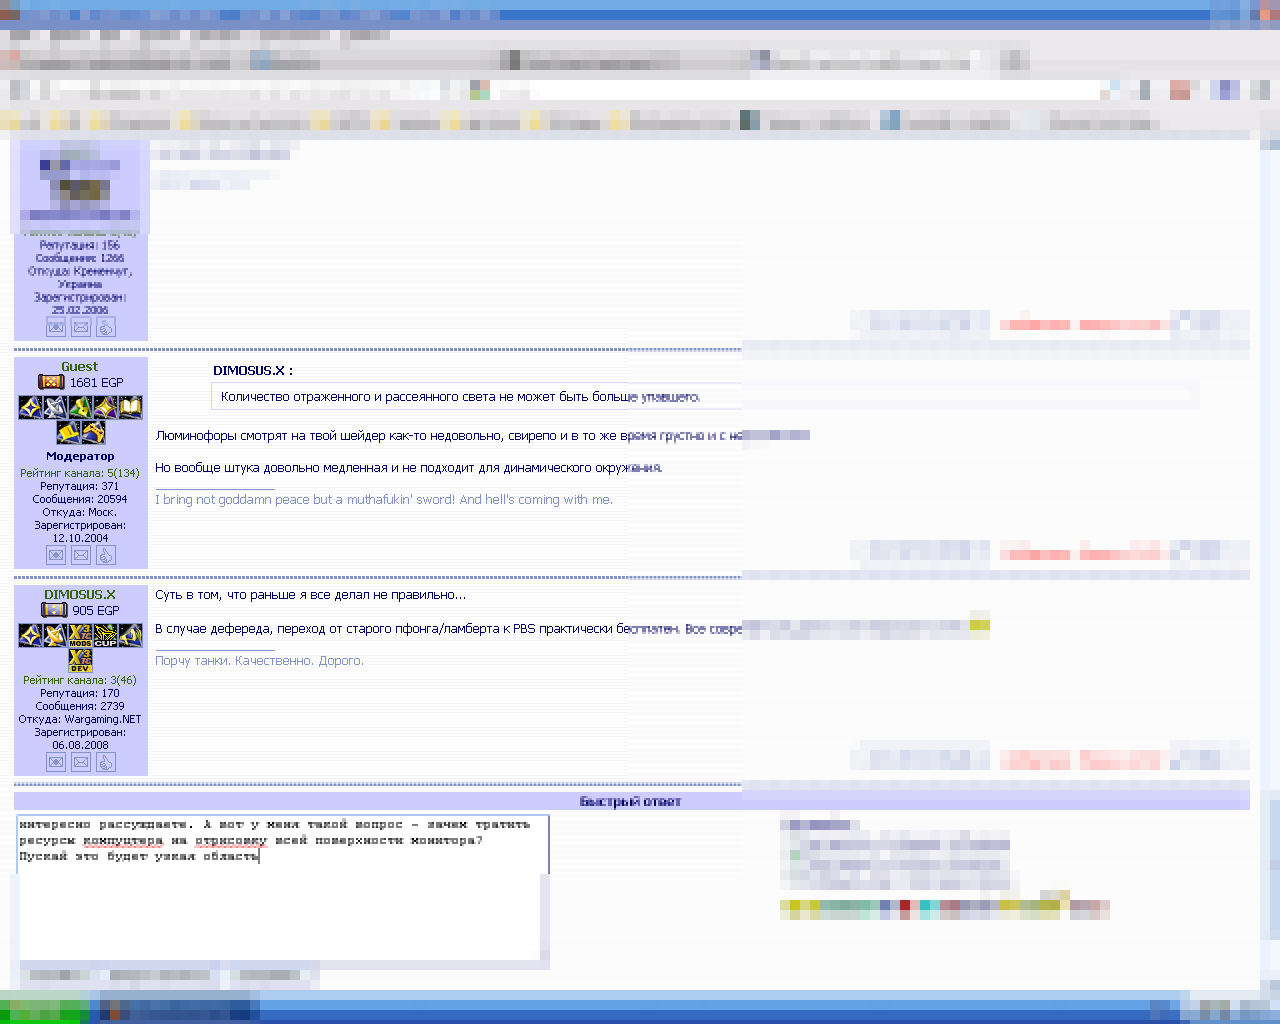
Task: Send message via envelope icon under DIMOSUS.X
Action: click(81, 762)
